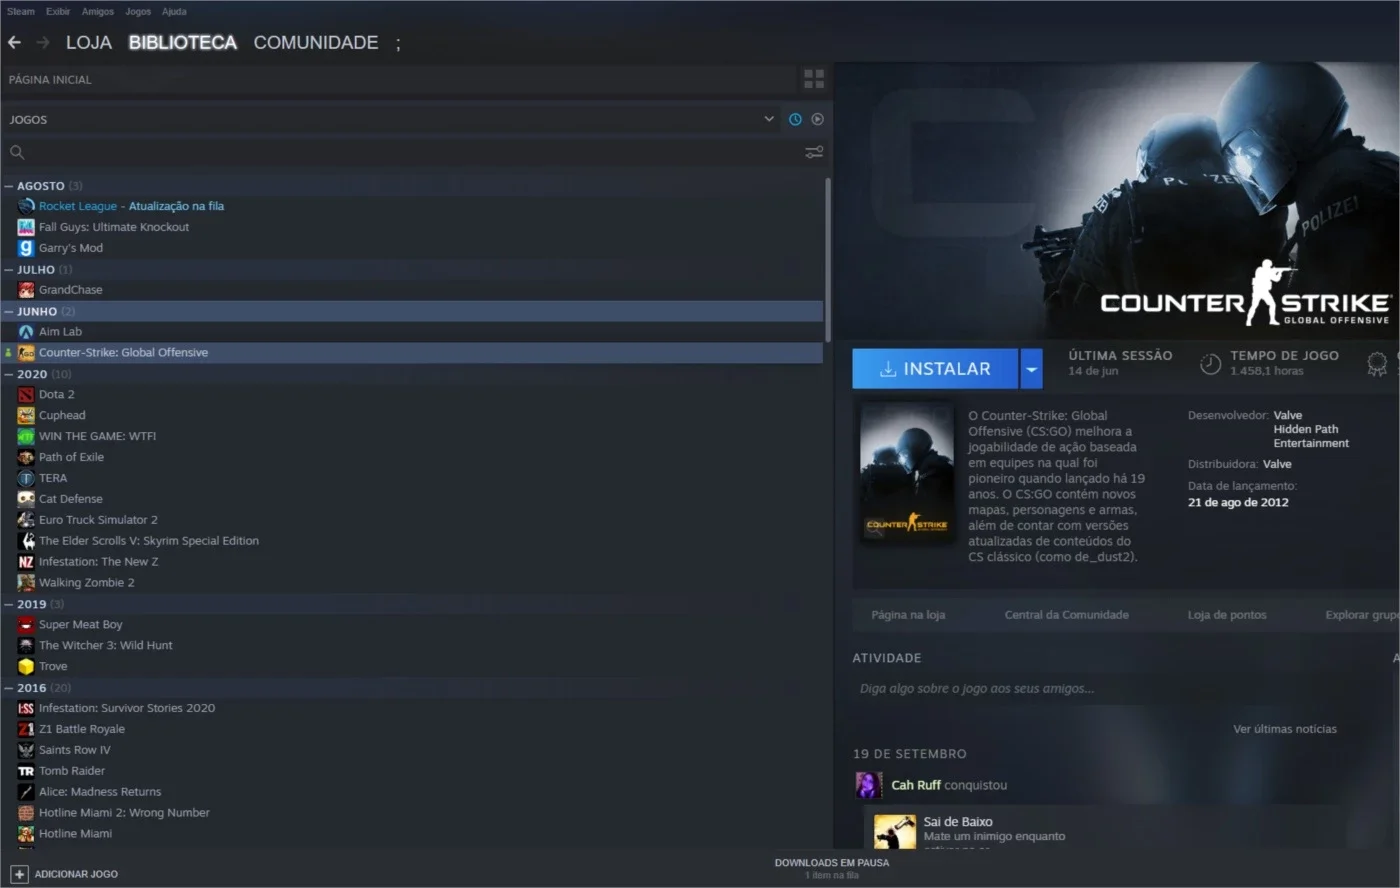
Task: Collapse the 2020 games group
Action: click(8, 374)
